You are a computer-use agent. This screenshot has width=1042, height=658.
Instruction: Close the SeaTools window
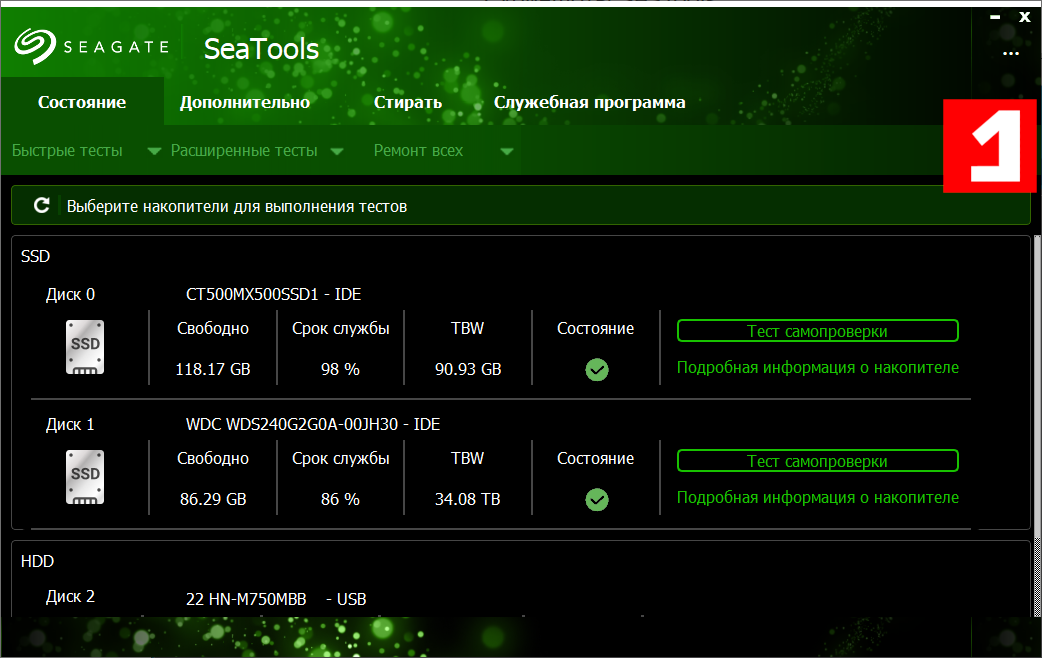click(1025, 17)
